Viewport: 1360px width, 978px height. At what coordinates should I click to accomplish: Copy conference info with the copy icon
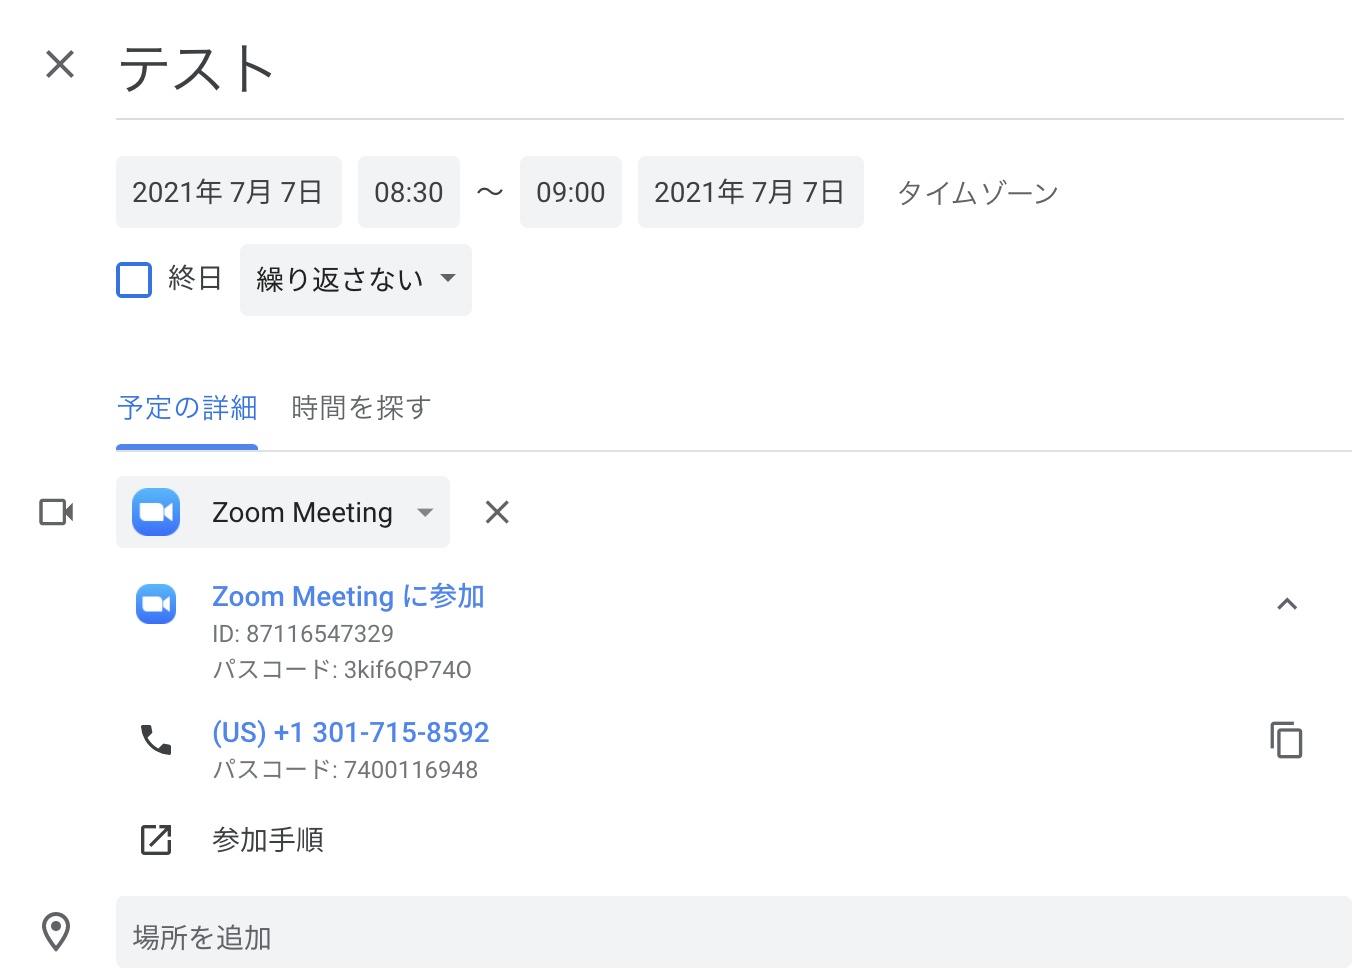point(1287,740)
